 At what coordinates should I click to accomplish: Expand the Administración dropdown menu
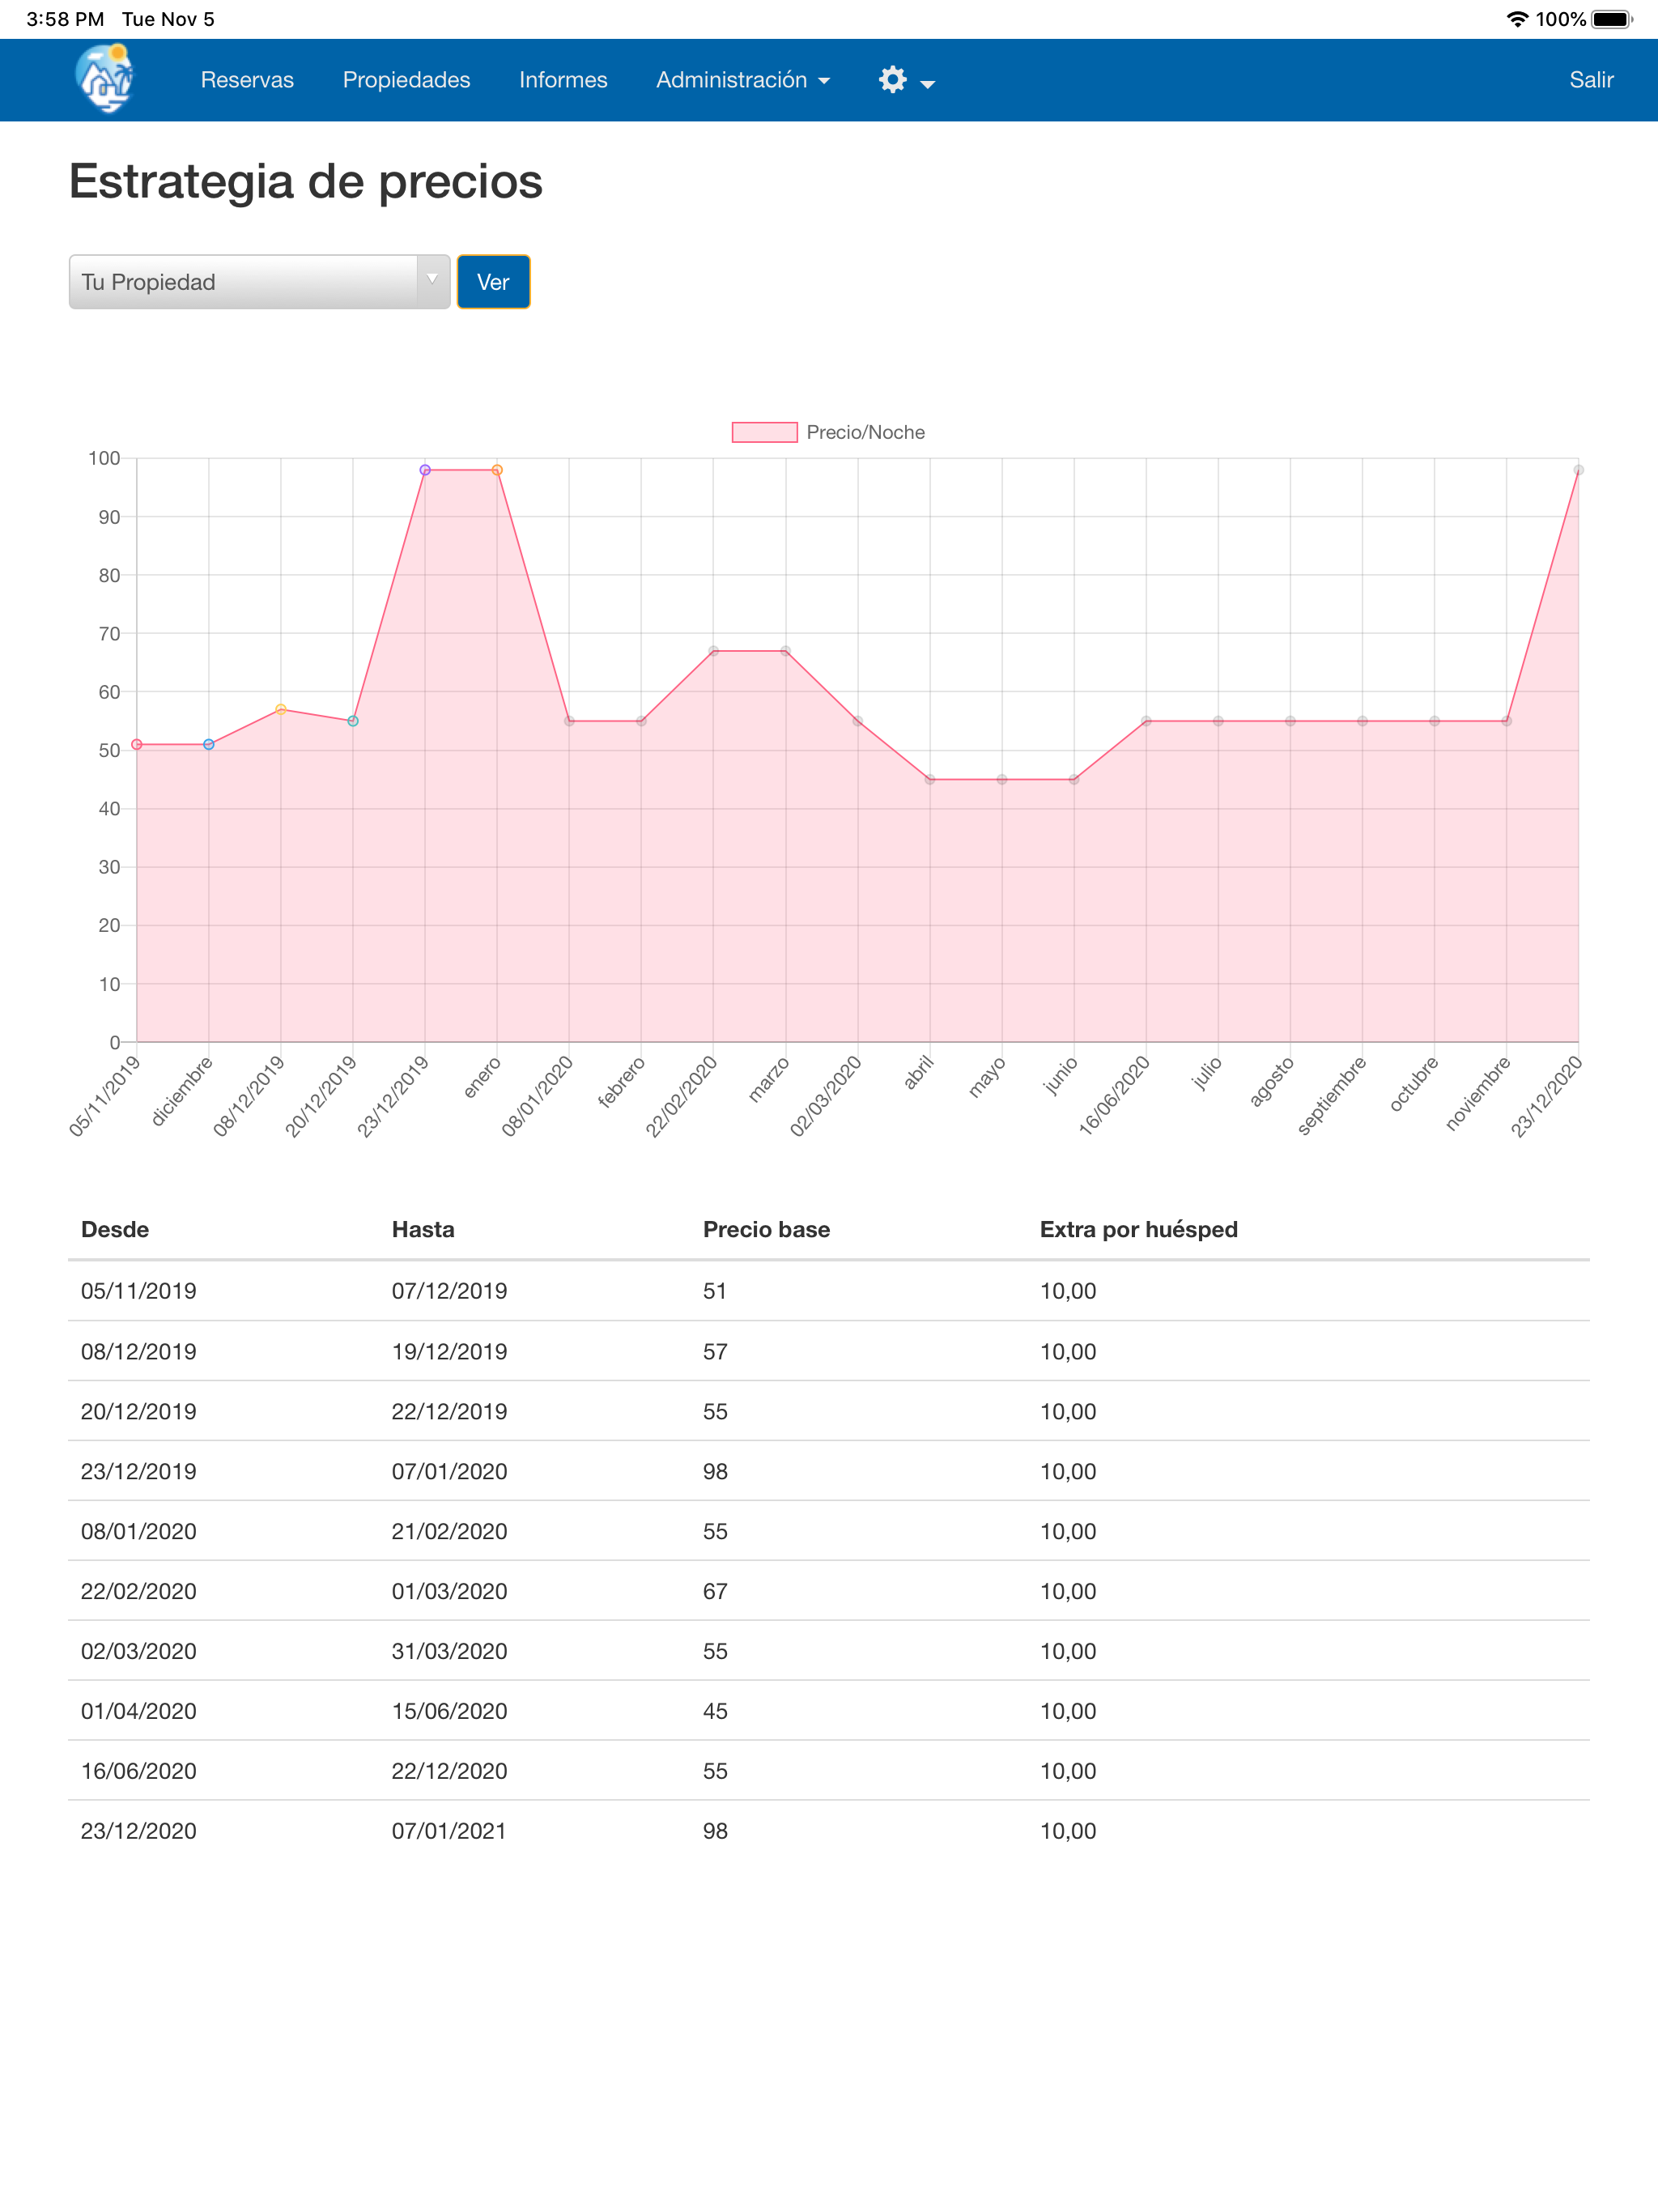coord(743,80)
